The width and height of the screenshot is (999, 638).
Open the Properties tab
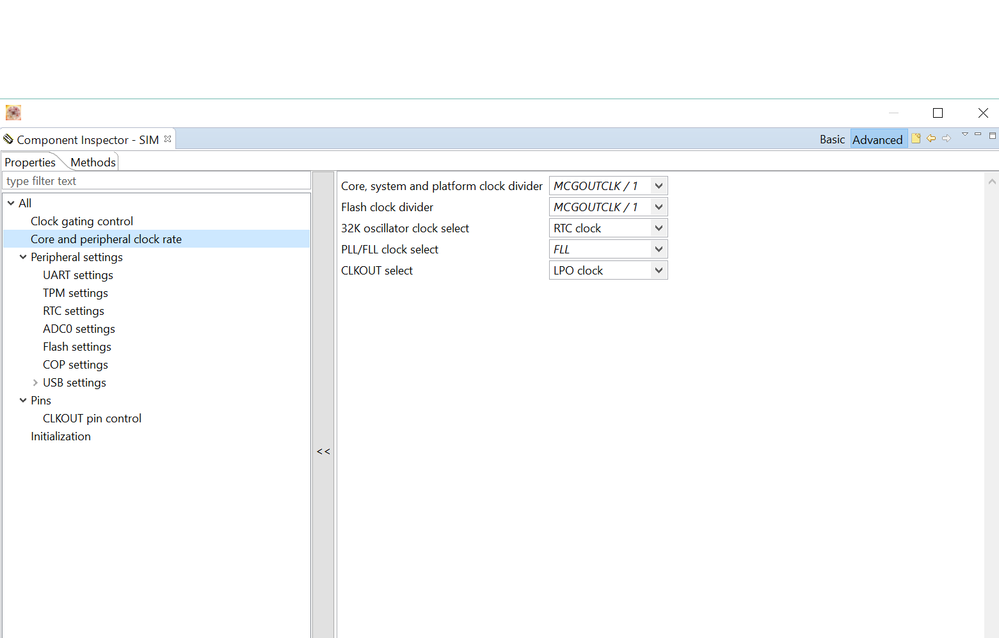tap(30, 162)
